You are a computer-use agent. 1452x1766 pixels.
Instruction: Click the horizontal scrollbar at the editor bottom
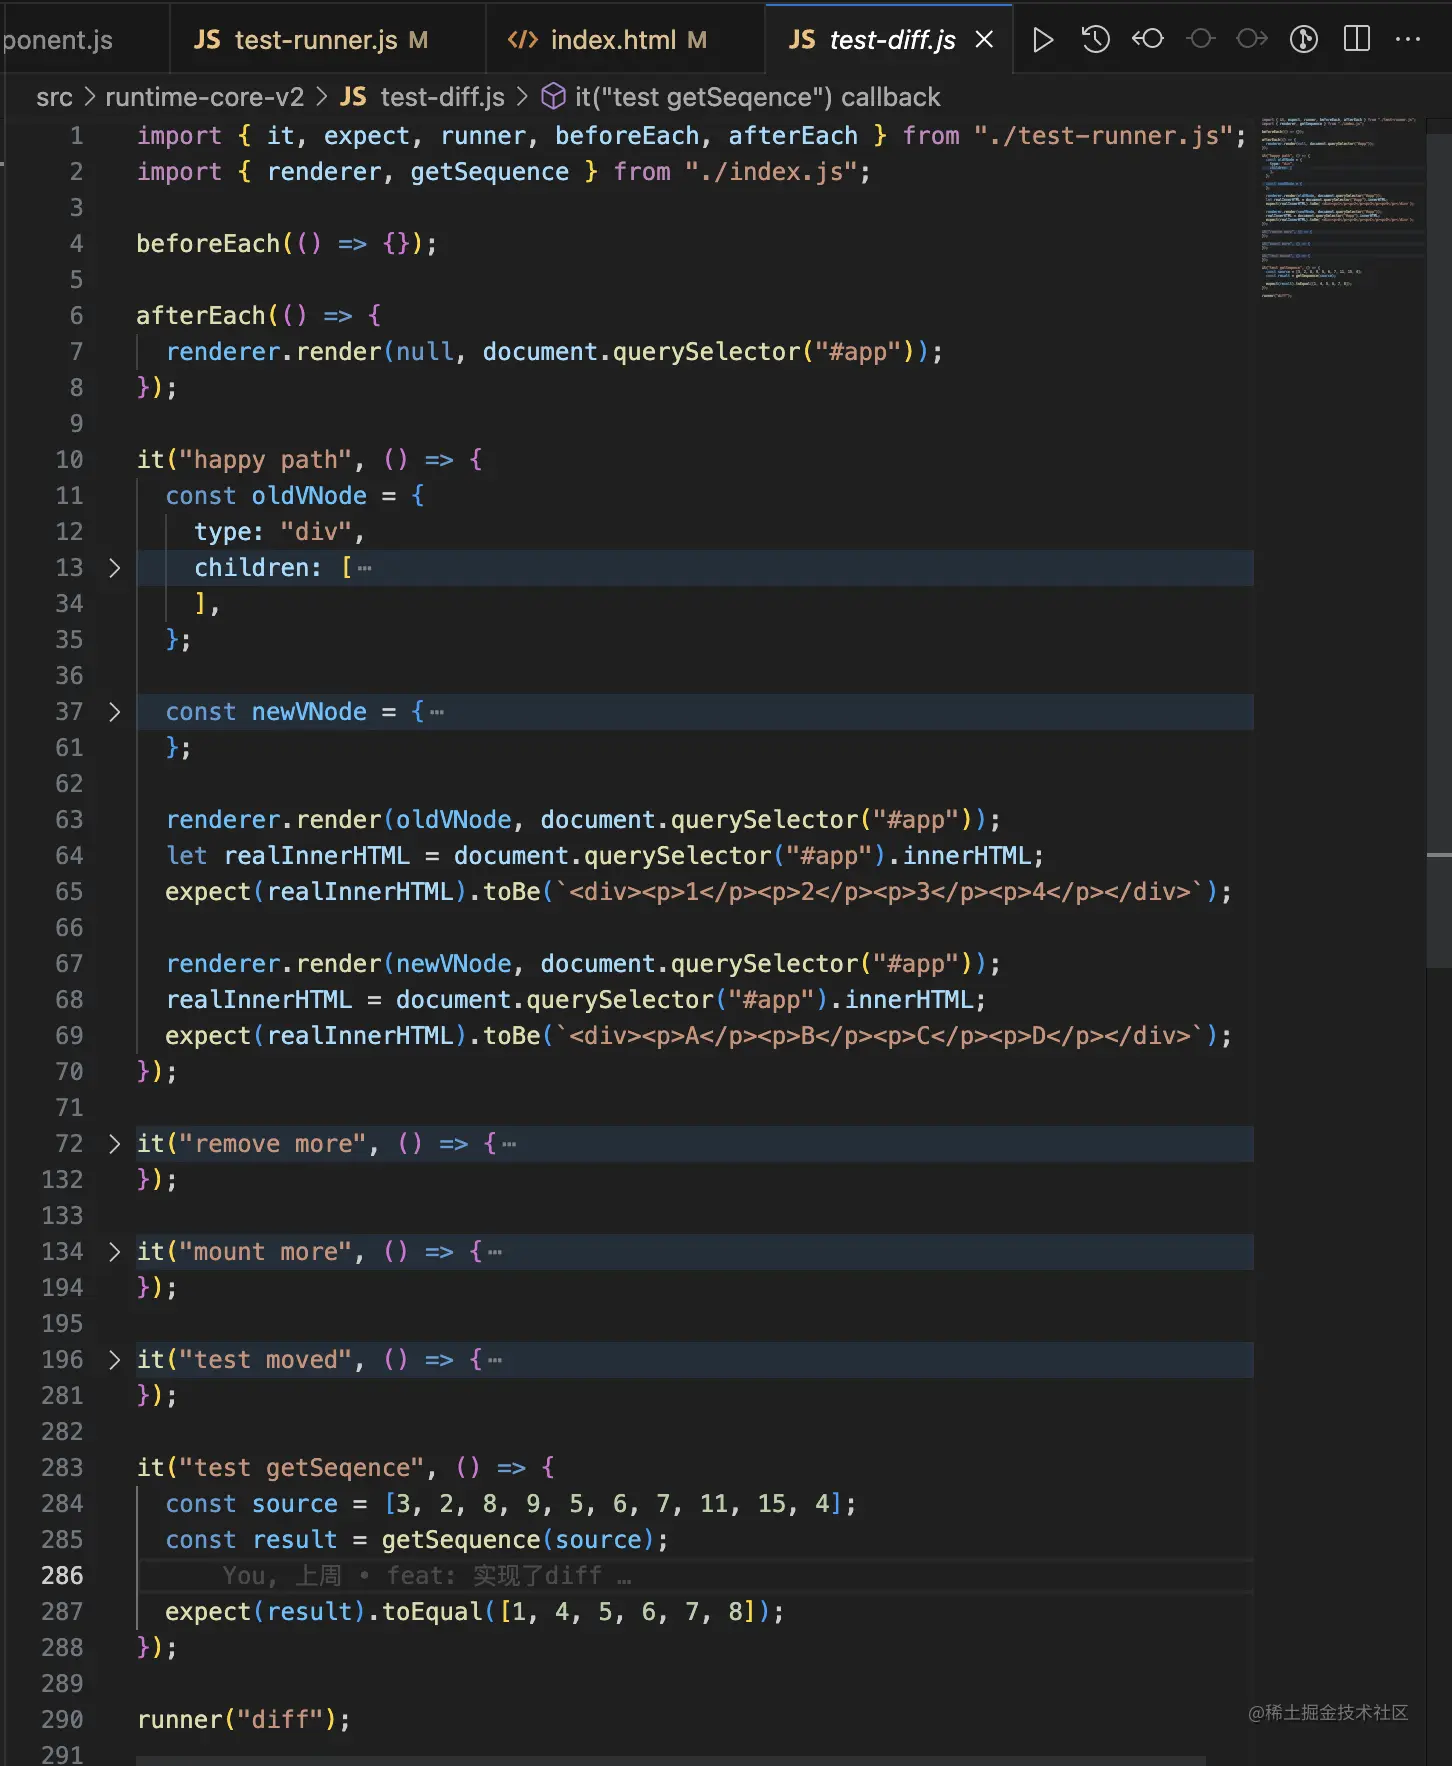(x=671, y=1760)
